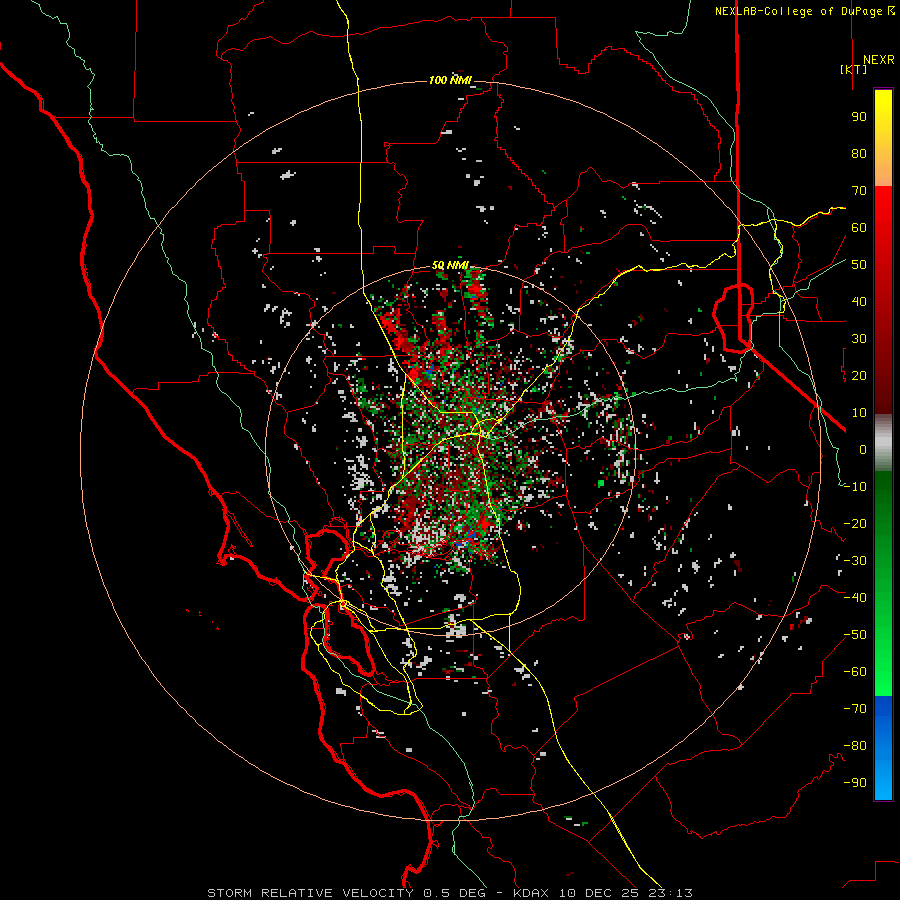Click the [KT] units label
This screenshot has width=900, height=900.
[854, 69]
